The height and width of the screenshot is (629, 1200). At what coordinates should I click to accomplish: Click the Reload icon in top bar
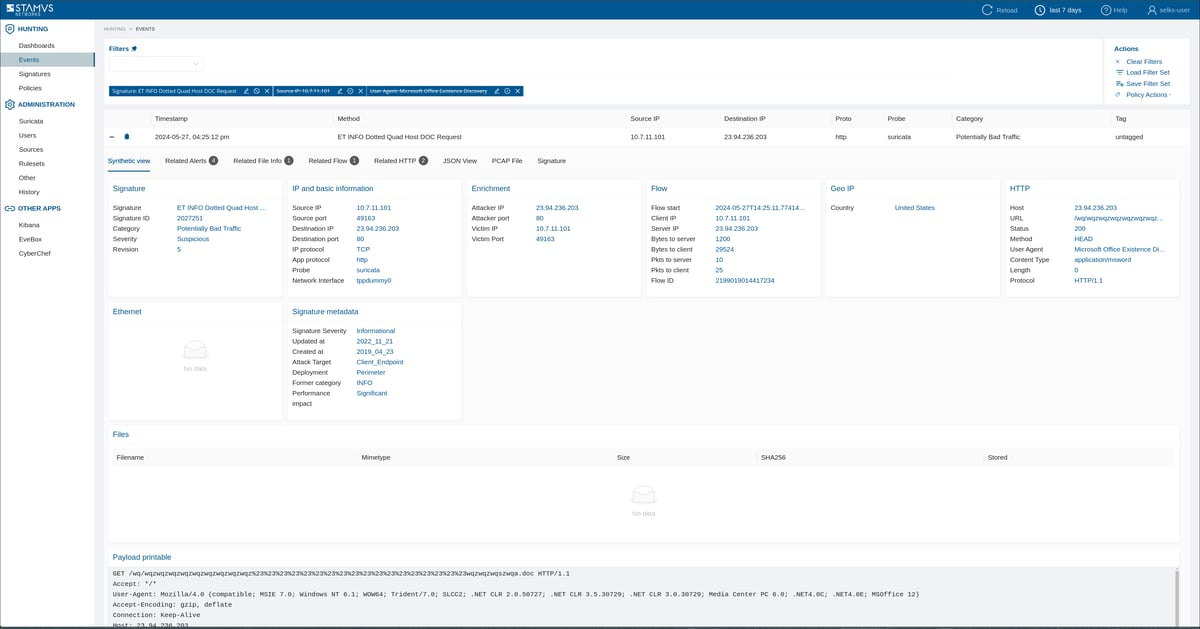point(988,10)
